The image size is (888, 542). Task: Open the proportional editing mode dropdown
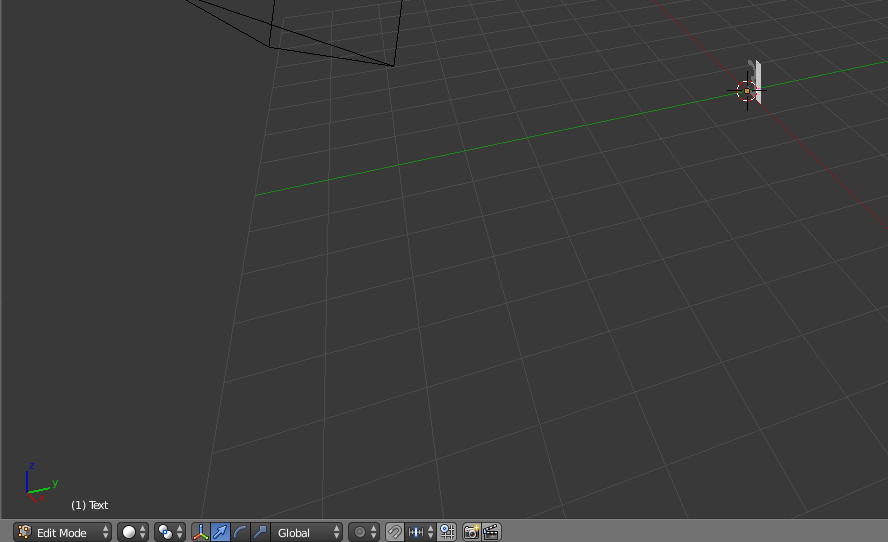[364, 532]
